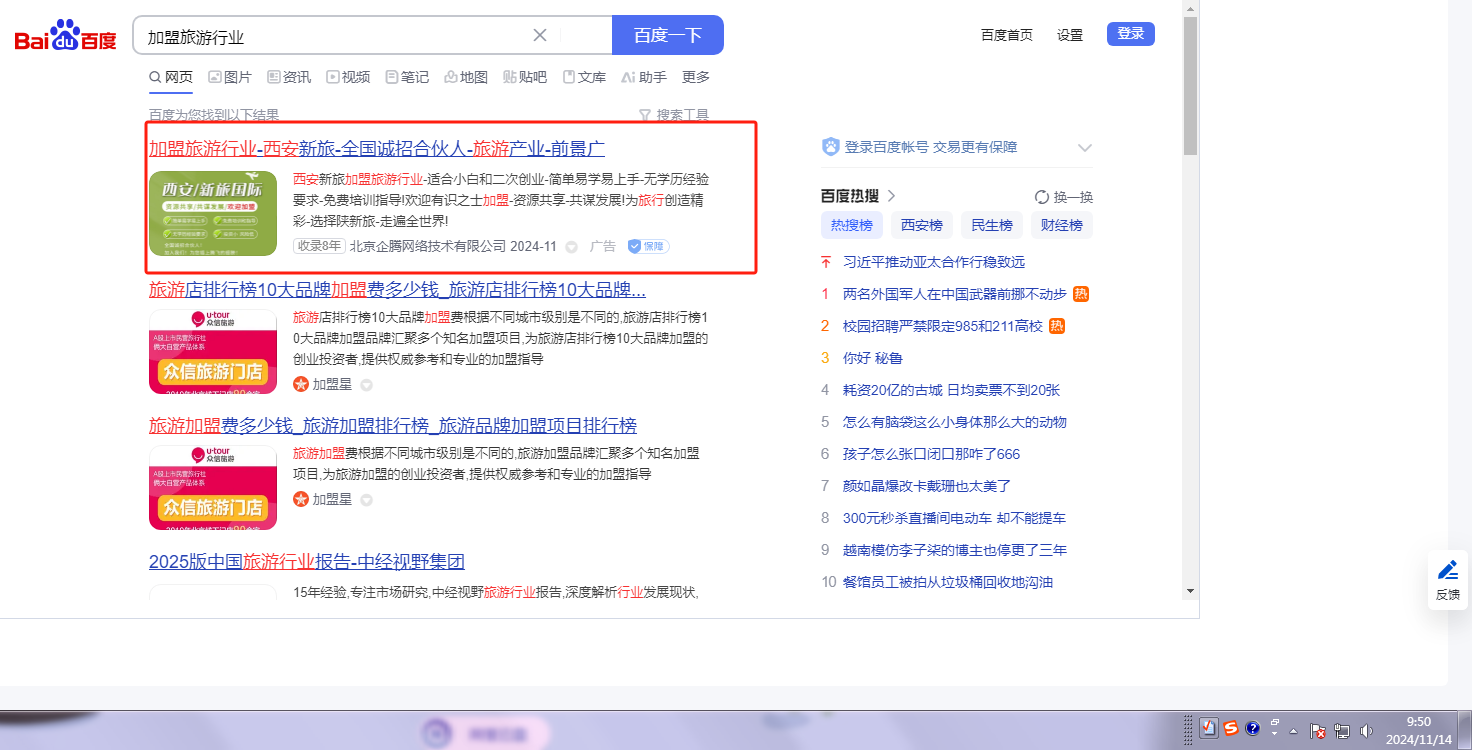Expand the login notice chevron
This screenshot has height=750, width=1472.
[1085, 148]
